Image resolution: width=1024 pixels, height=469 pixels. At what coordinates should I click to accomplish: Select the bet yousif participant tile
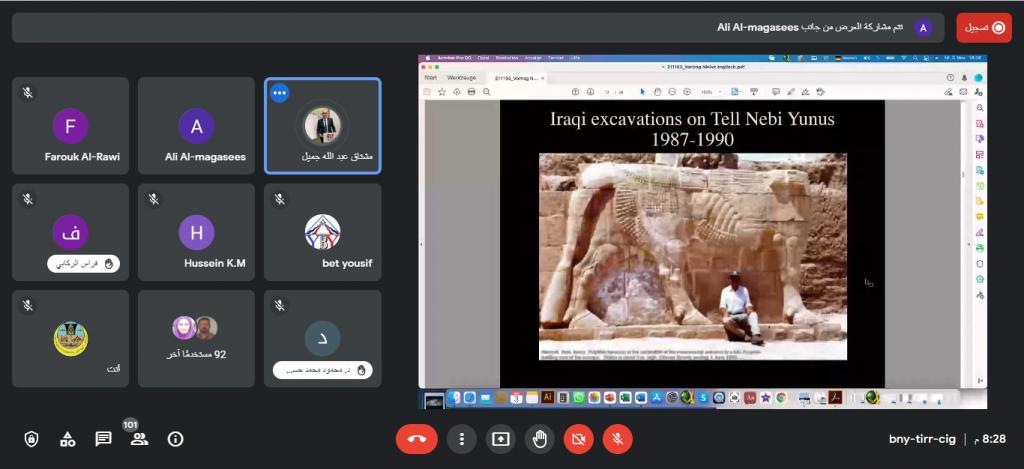[x=322, y=232]
